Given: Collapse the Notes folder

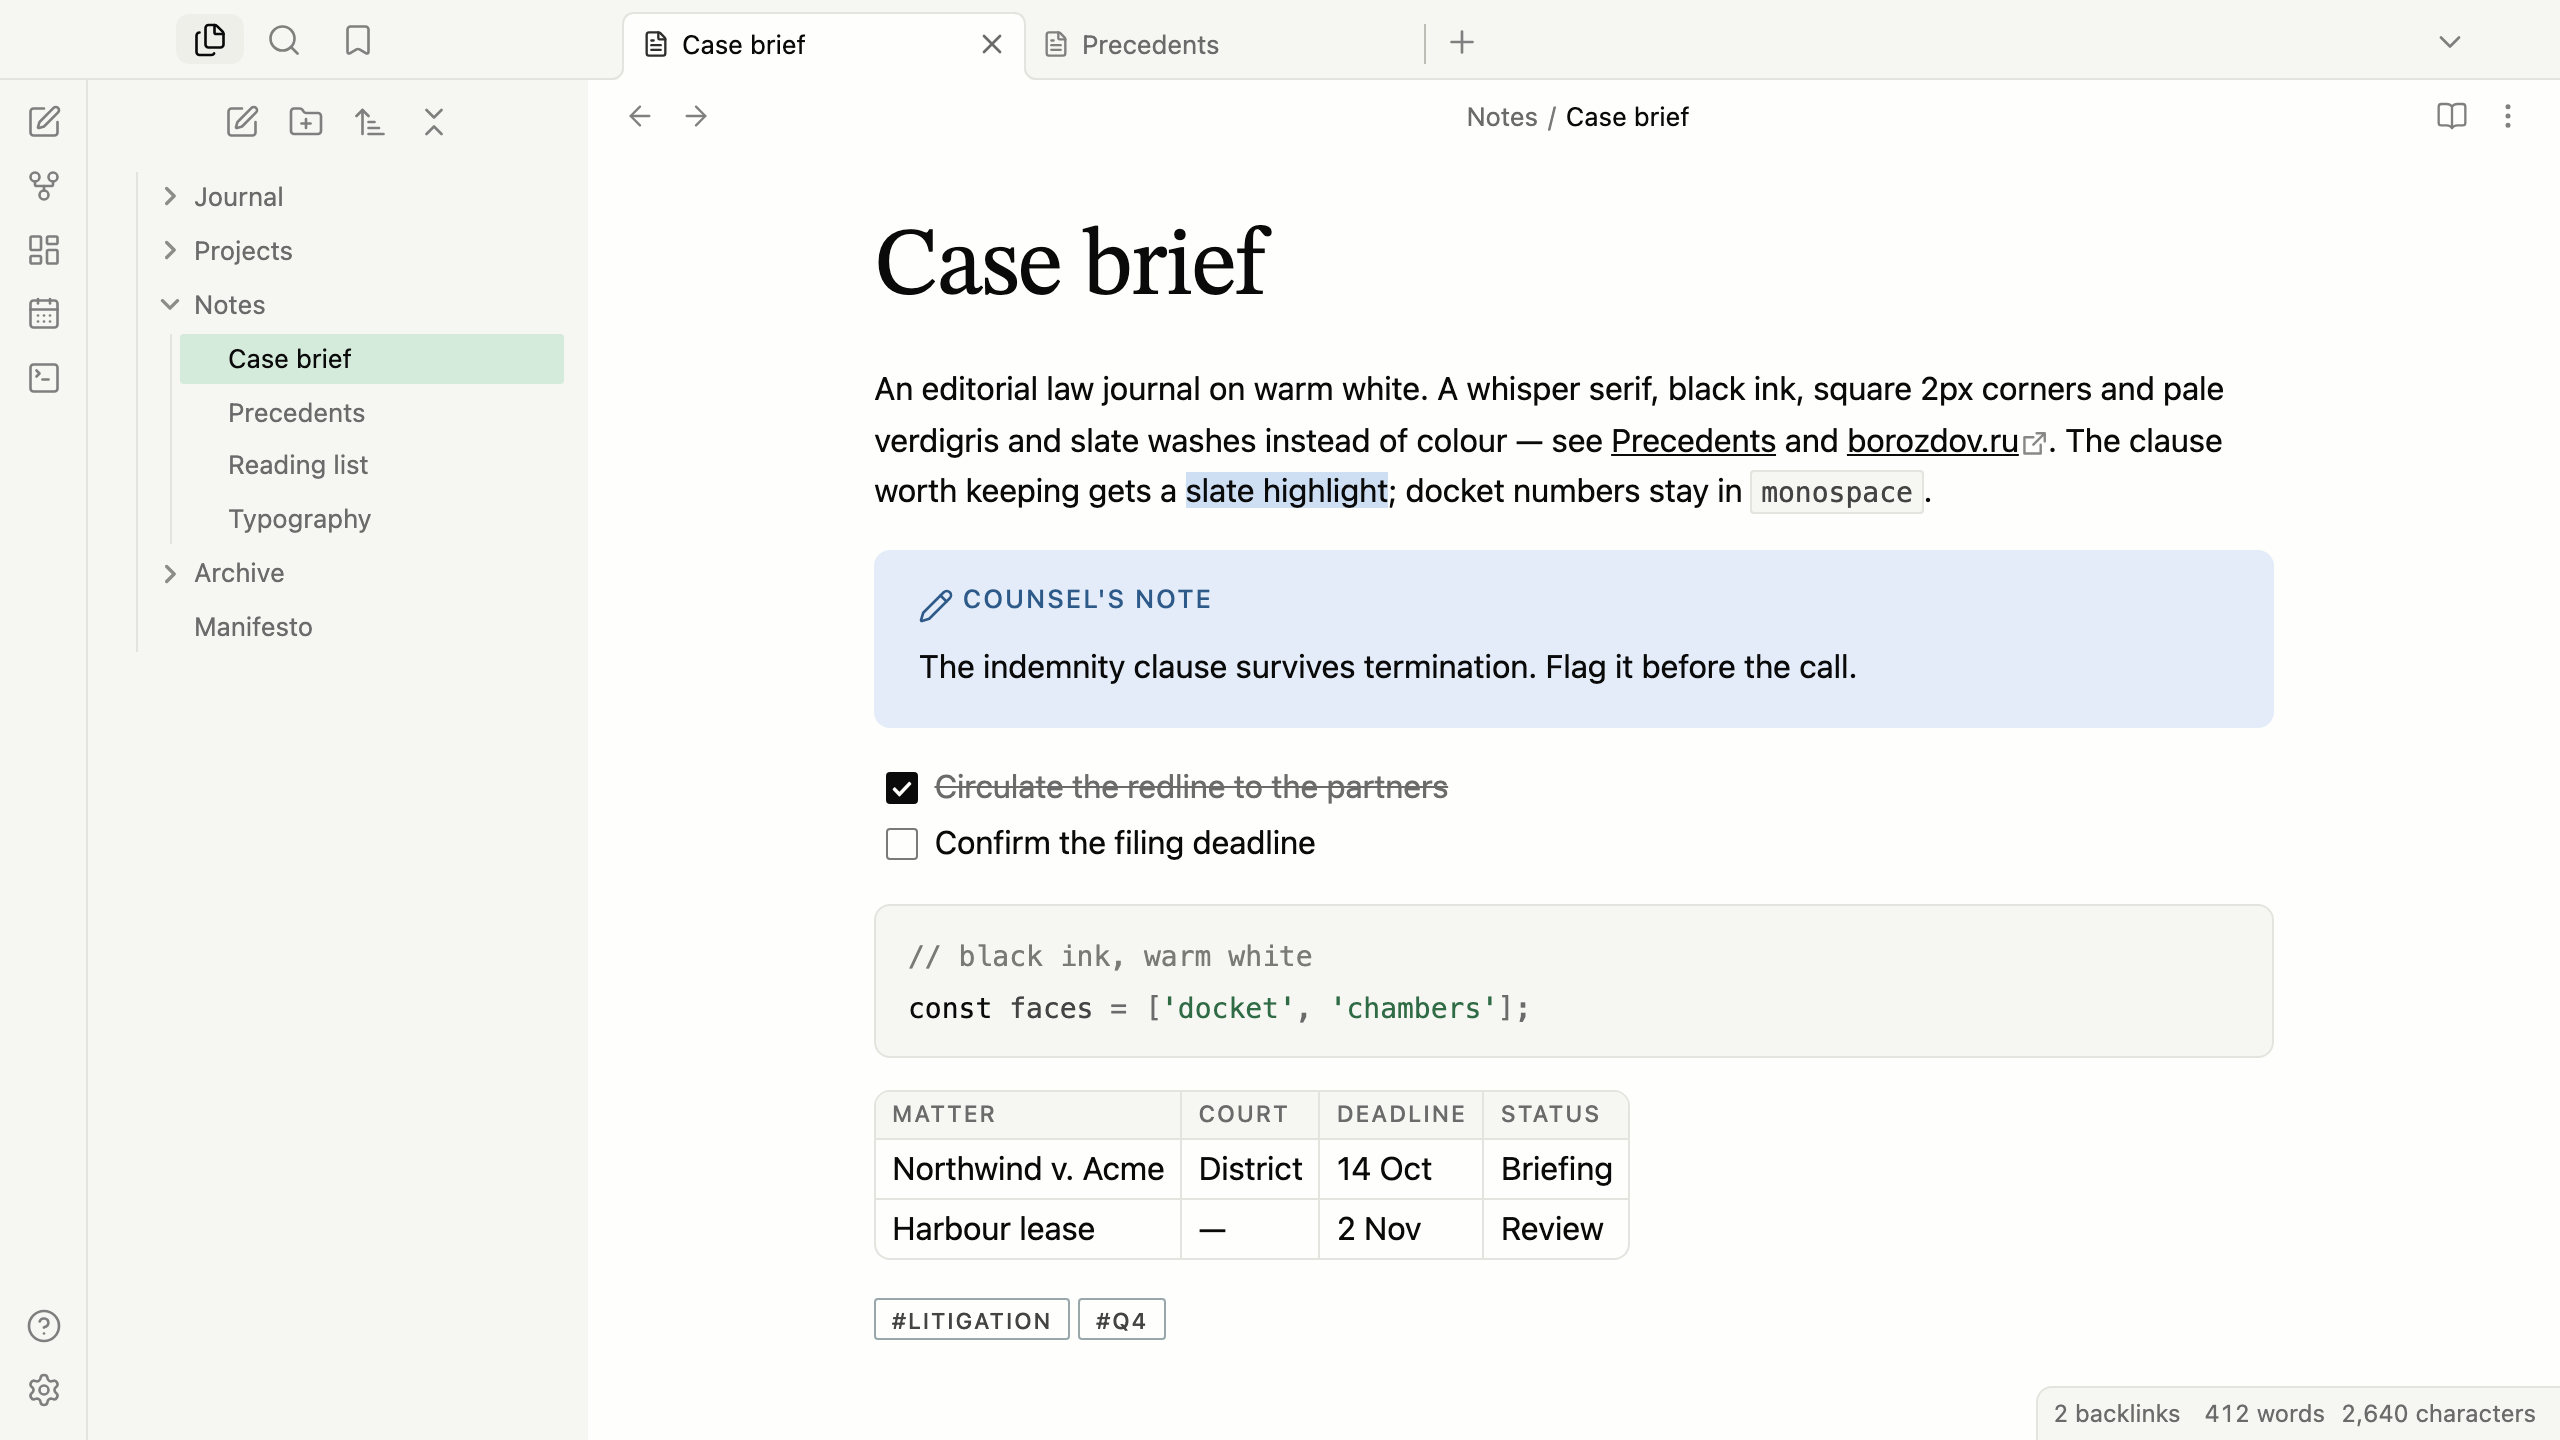Looking at the screenshot, I should (170, 304).
